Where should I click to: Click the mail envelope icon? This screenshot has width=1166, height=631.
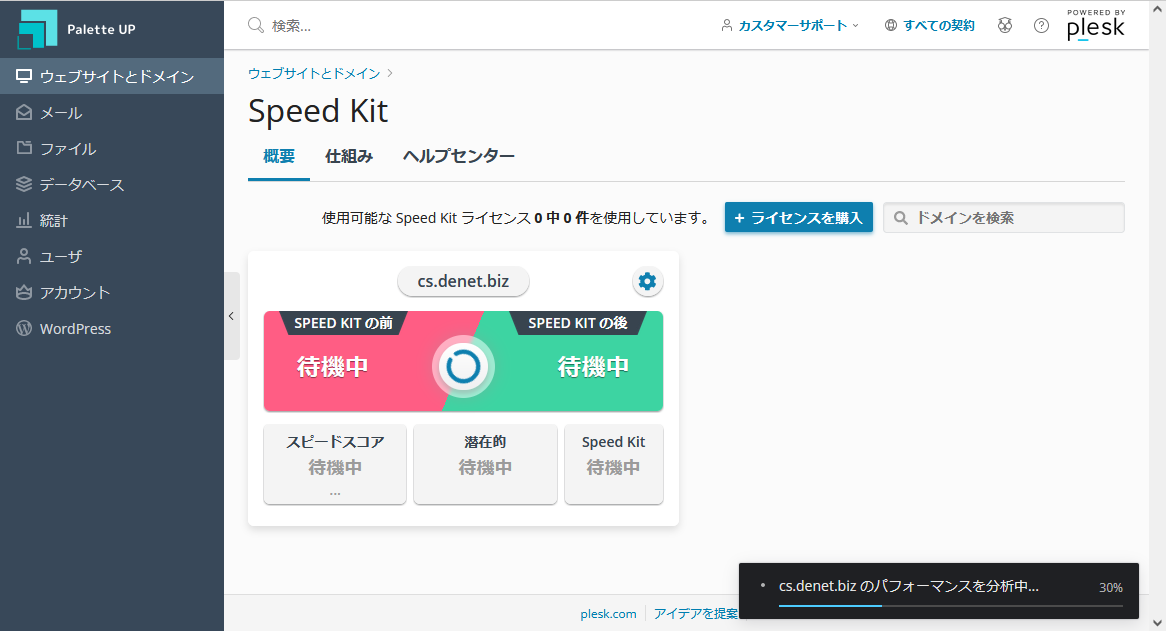tap(24, 112)
